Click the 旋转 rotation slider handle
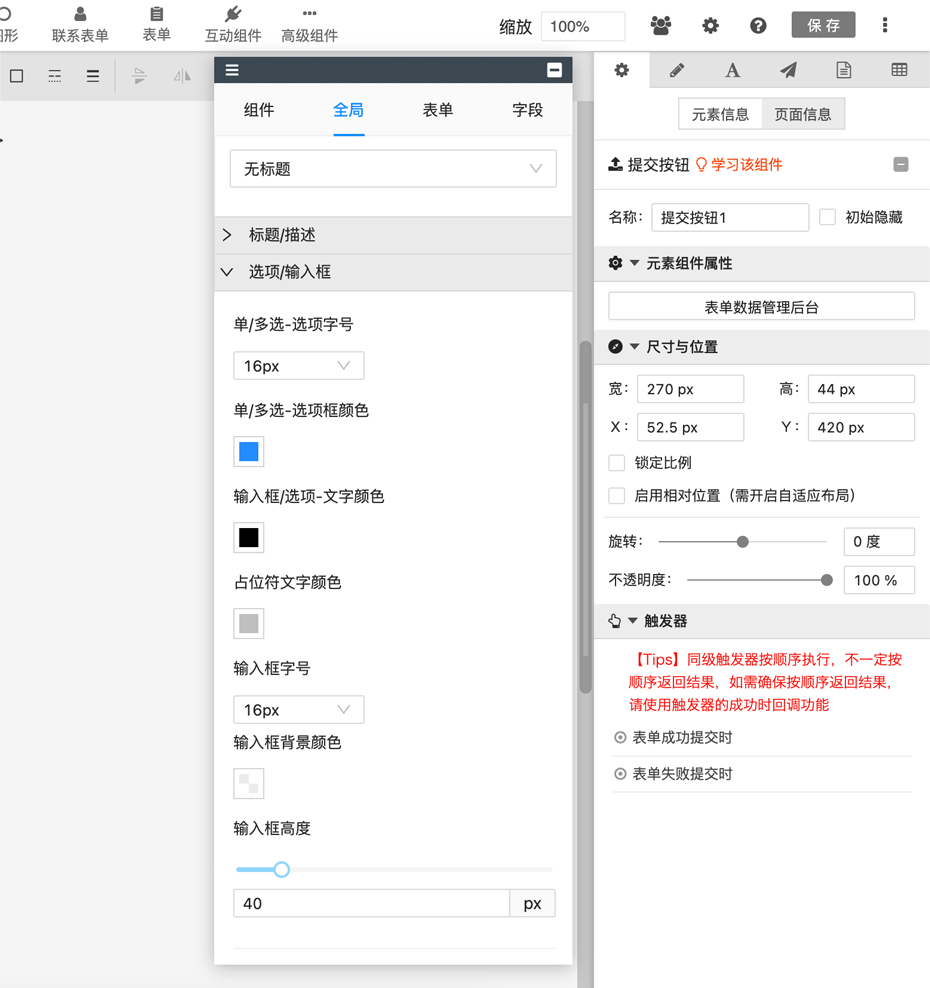The image size is (930, 988). 743,542
